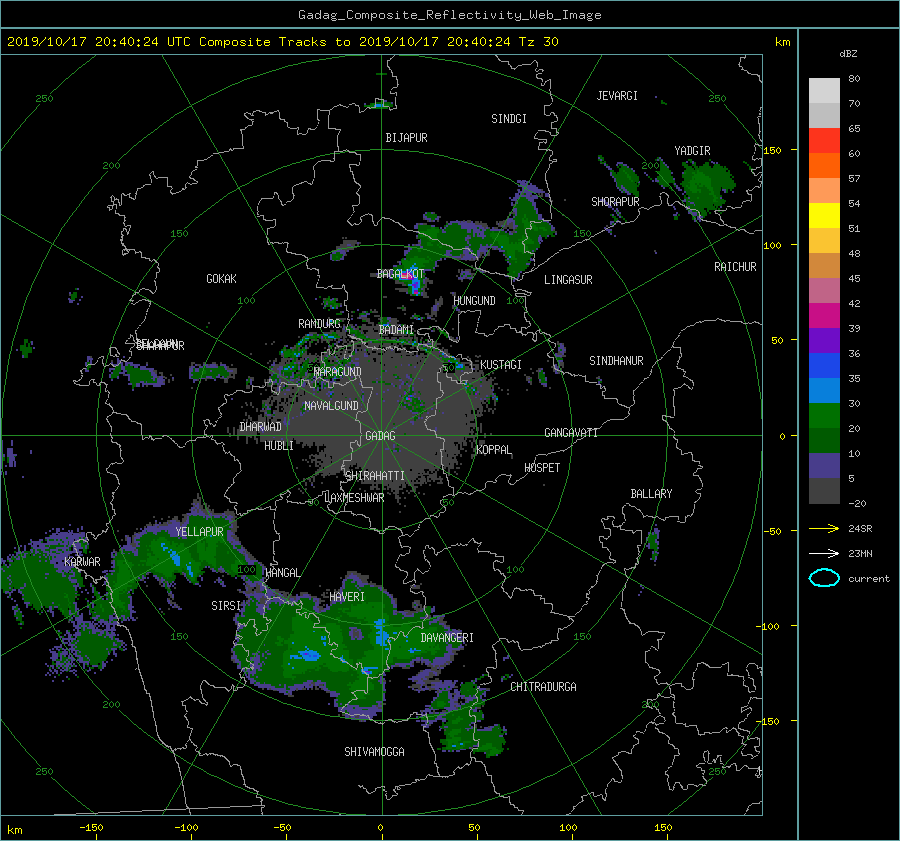This screenshot has width=900, height=841.
Task: Click the purple 36 dBZ legend swatch
Action: (824, 340)
